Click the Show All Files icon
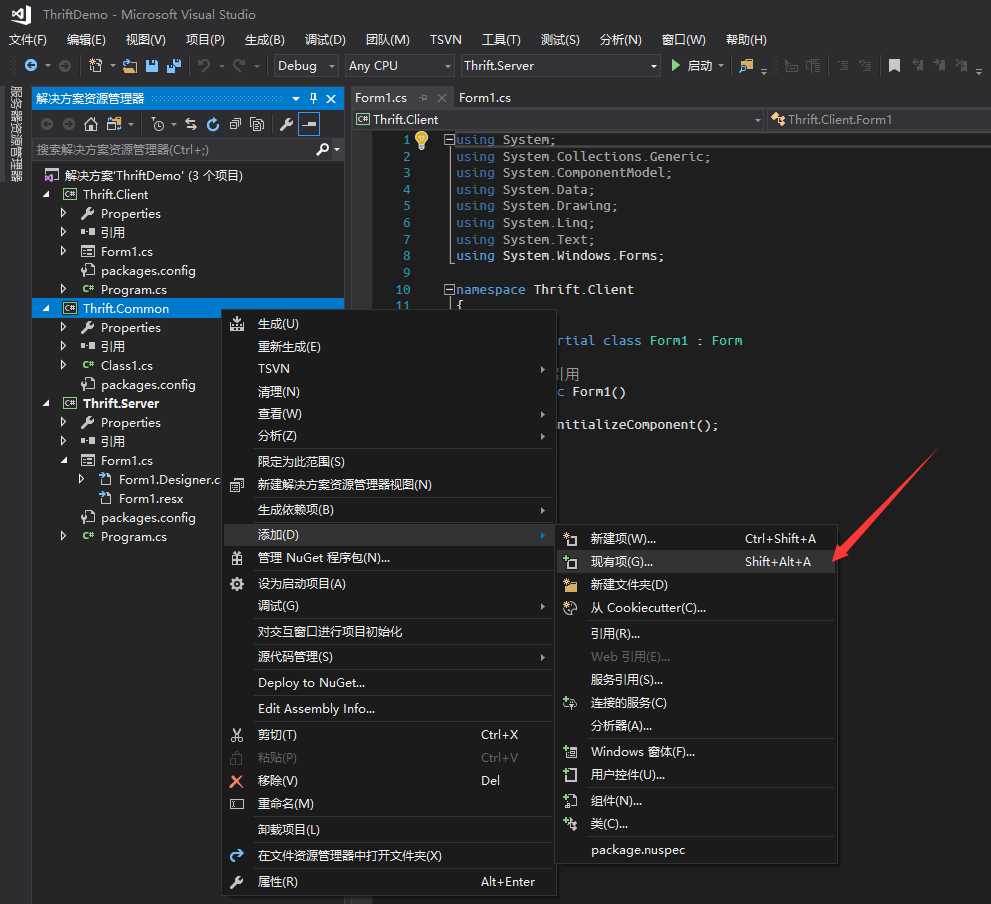Viewport: 991px width, 904px height. coord(257,124)
